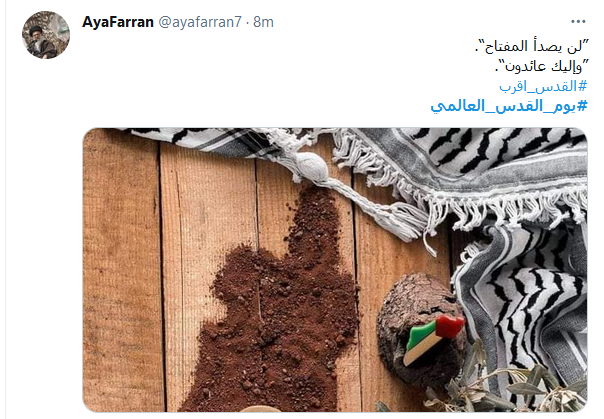Open AyaFarran's profile avatar picture

[x=46, y=35]
